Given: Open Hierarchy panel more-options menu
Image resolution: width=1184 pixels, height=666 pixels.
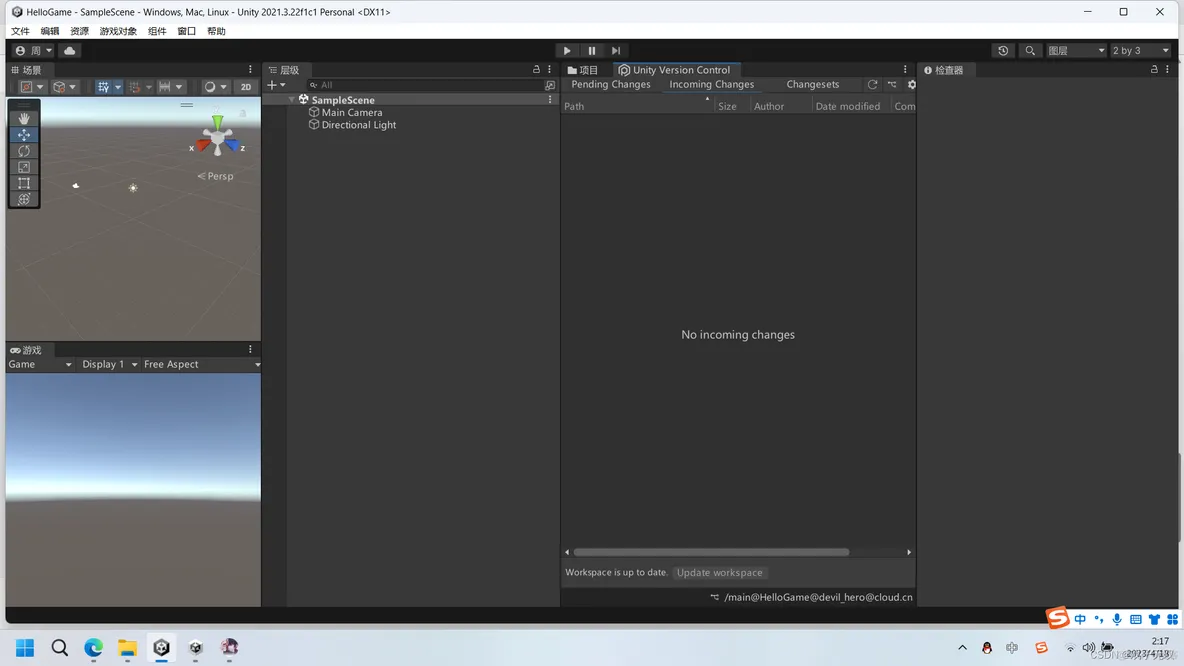Looking at the screenshot, I should (x=550, y=69).
